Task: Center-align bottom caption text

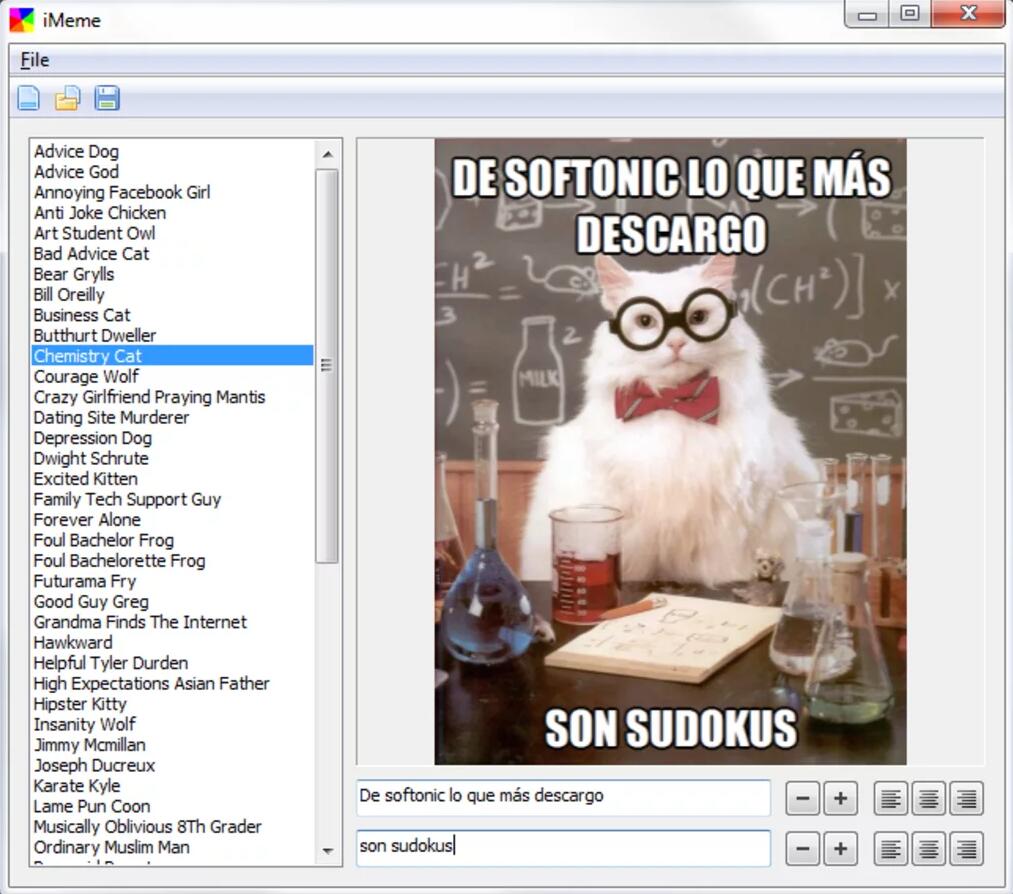Action: click(x=928, y=848)
